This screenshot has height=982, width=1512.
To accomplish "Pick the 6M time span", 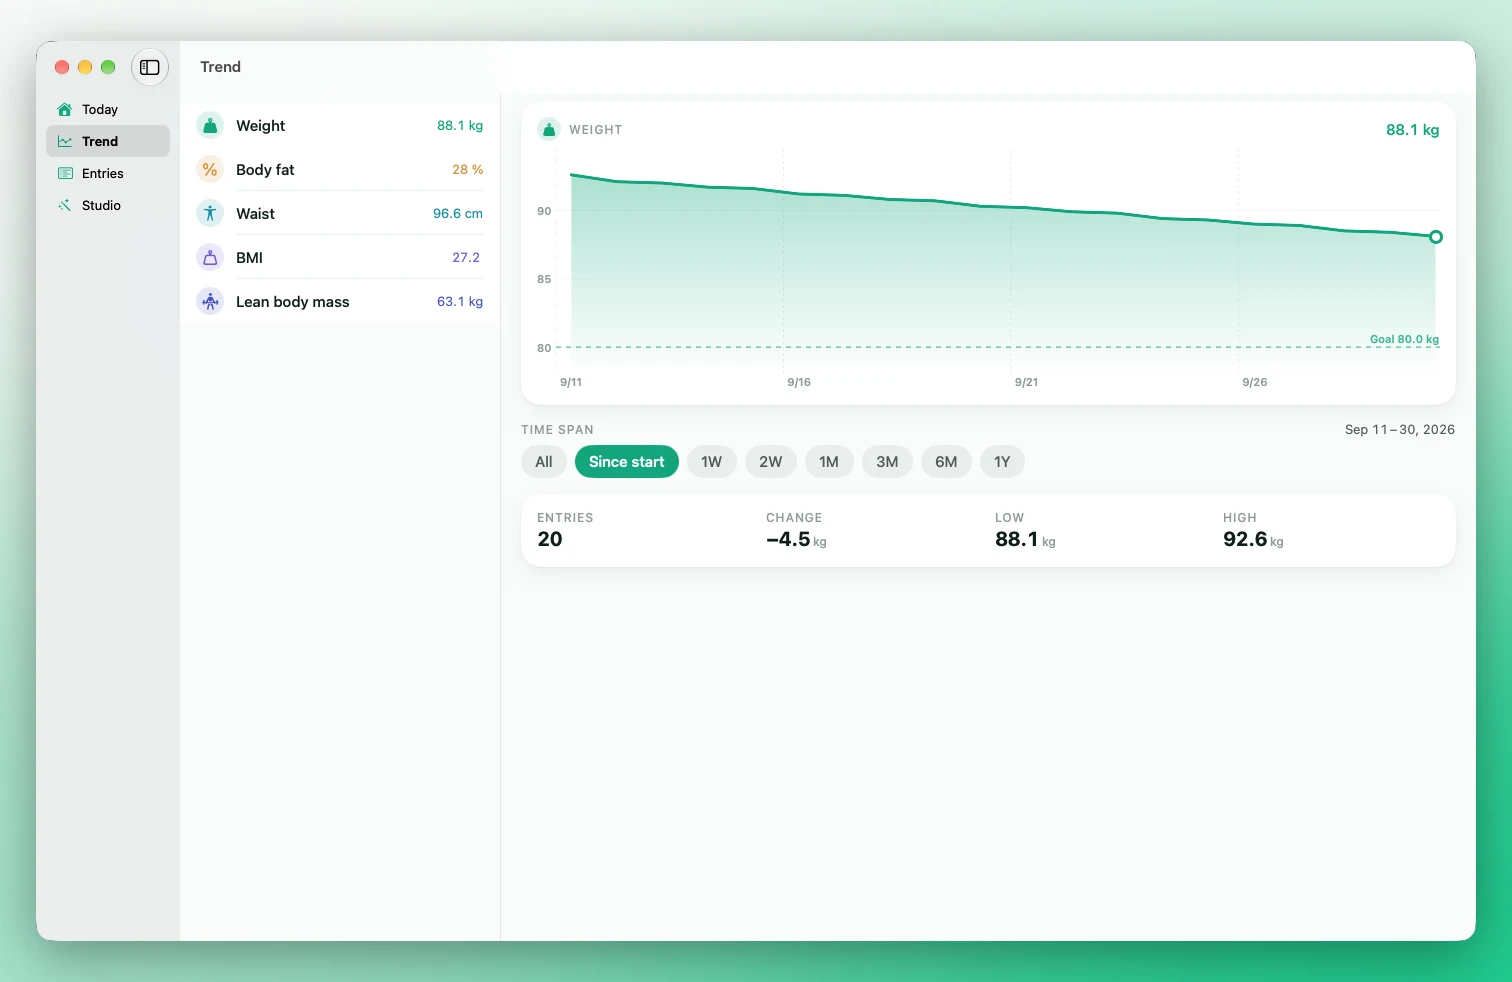I will (946, 462).
